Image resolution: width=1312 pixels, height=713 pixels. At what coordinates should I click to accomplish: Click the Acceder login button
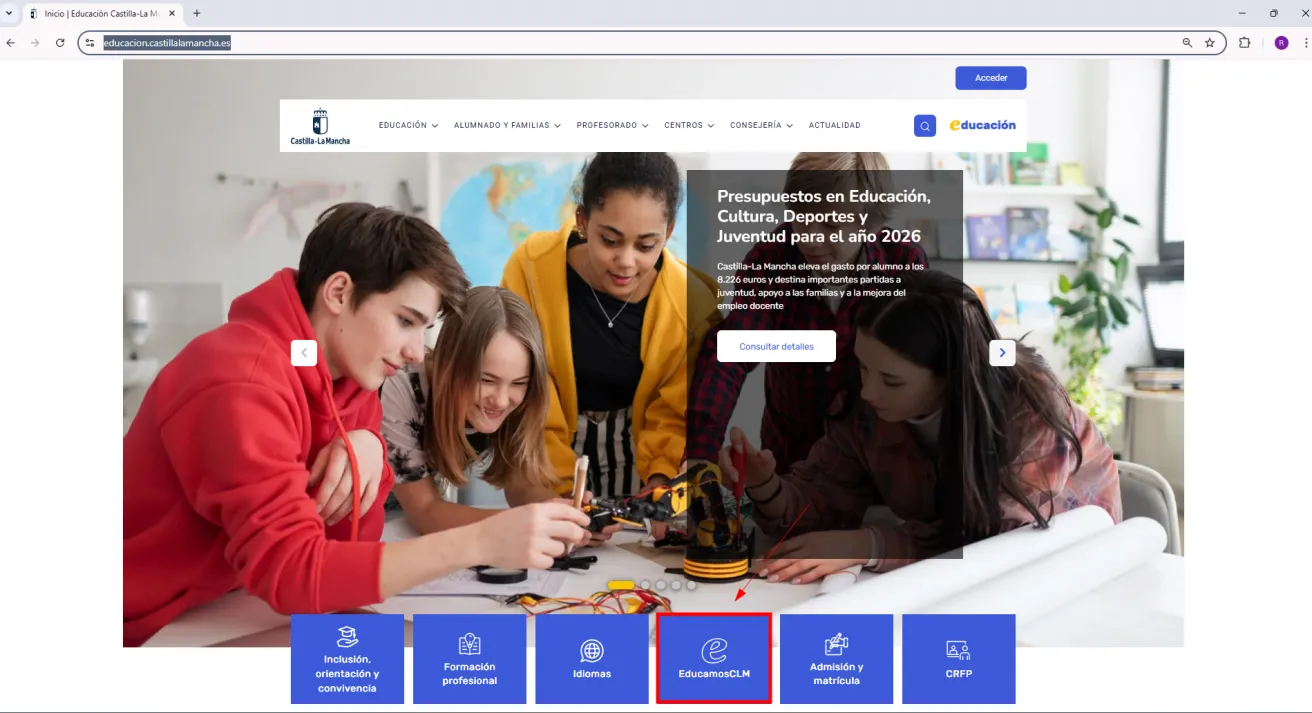click(x=990, y=77)
